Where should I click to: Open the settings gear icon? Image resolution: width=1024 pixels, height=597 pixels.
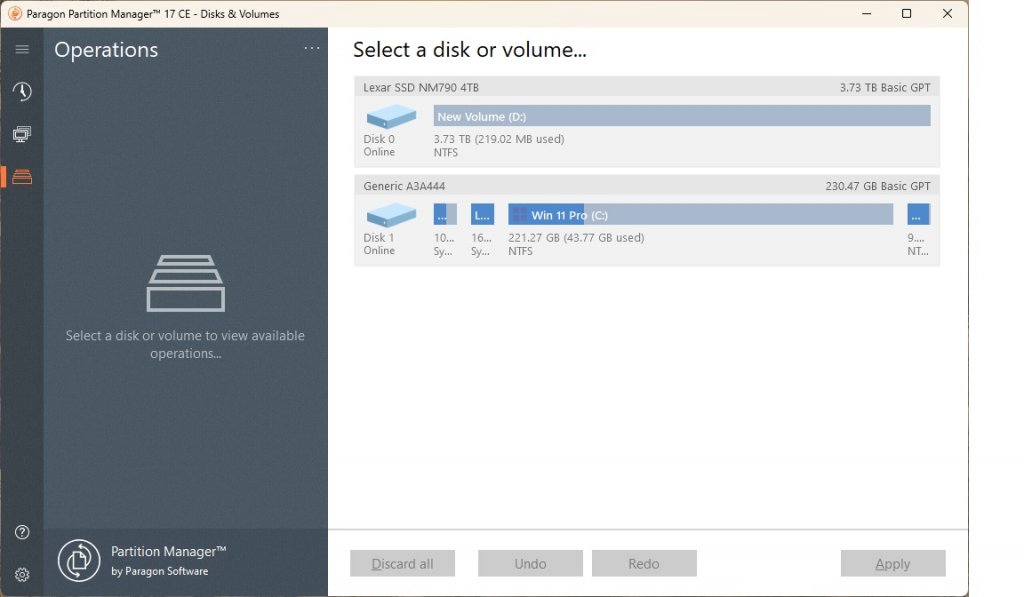[x=22, y=574]
